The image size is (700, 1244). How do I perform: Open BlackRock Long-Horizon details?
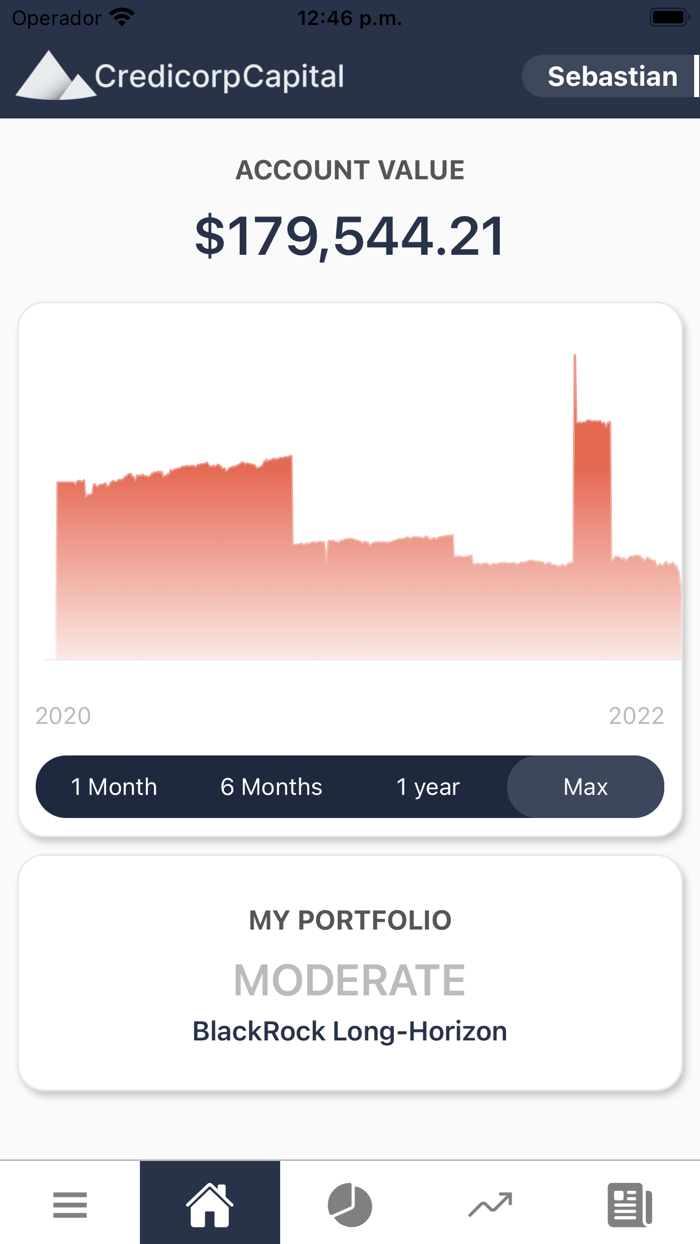pyautogui.click(x=350, y=1031)
